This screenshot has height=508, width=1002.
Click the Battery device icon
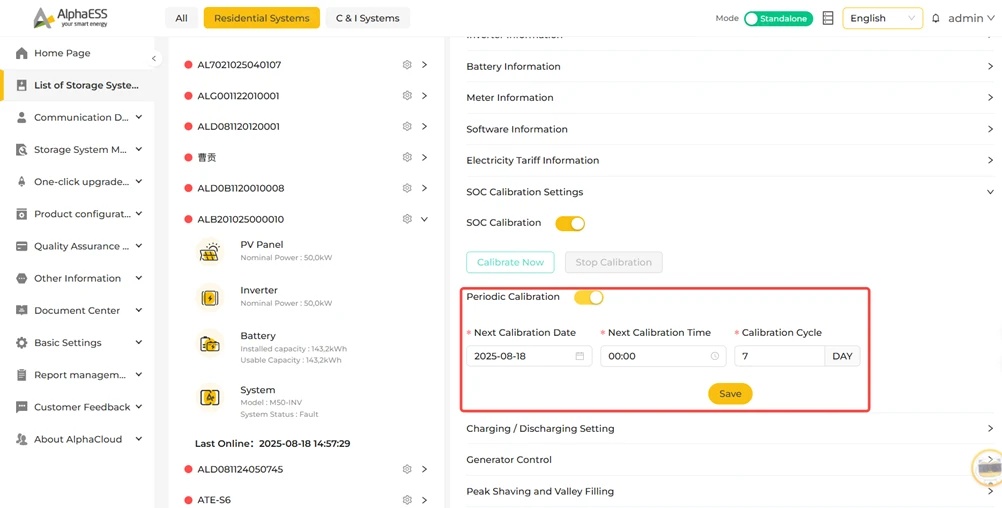[x=210, y=344]
